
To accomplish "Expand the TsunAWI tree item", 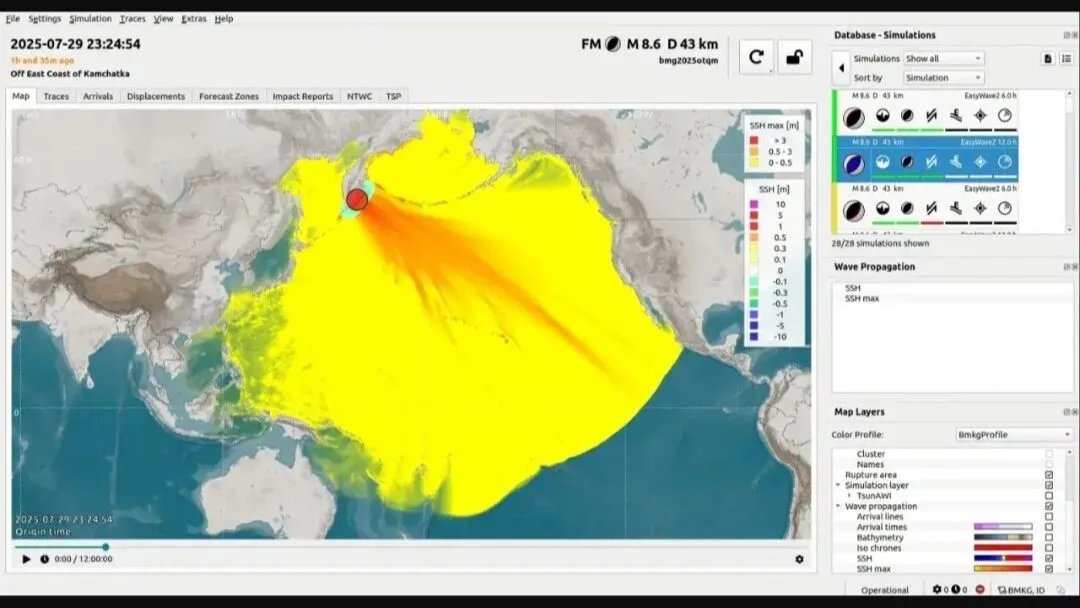I will 850,496.
